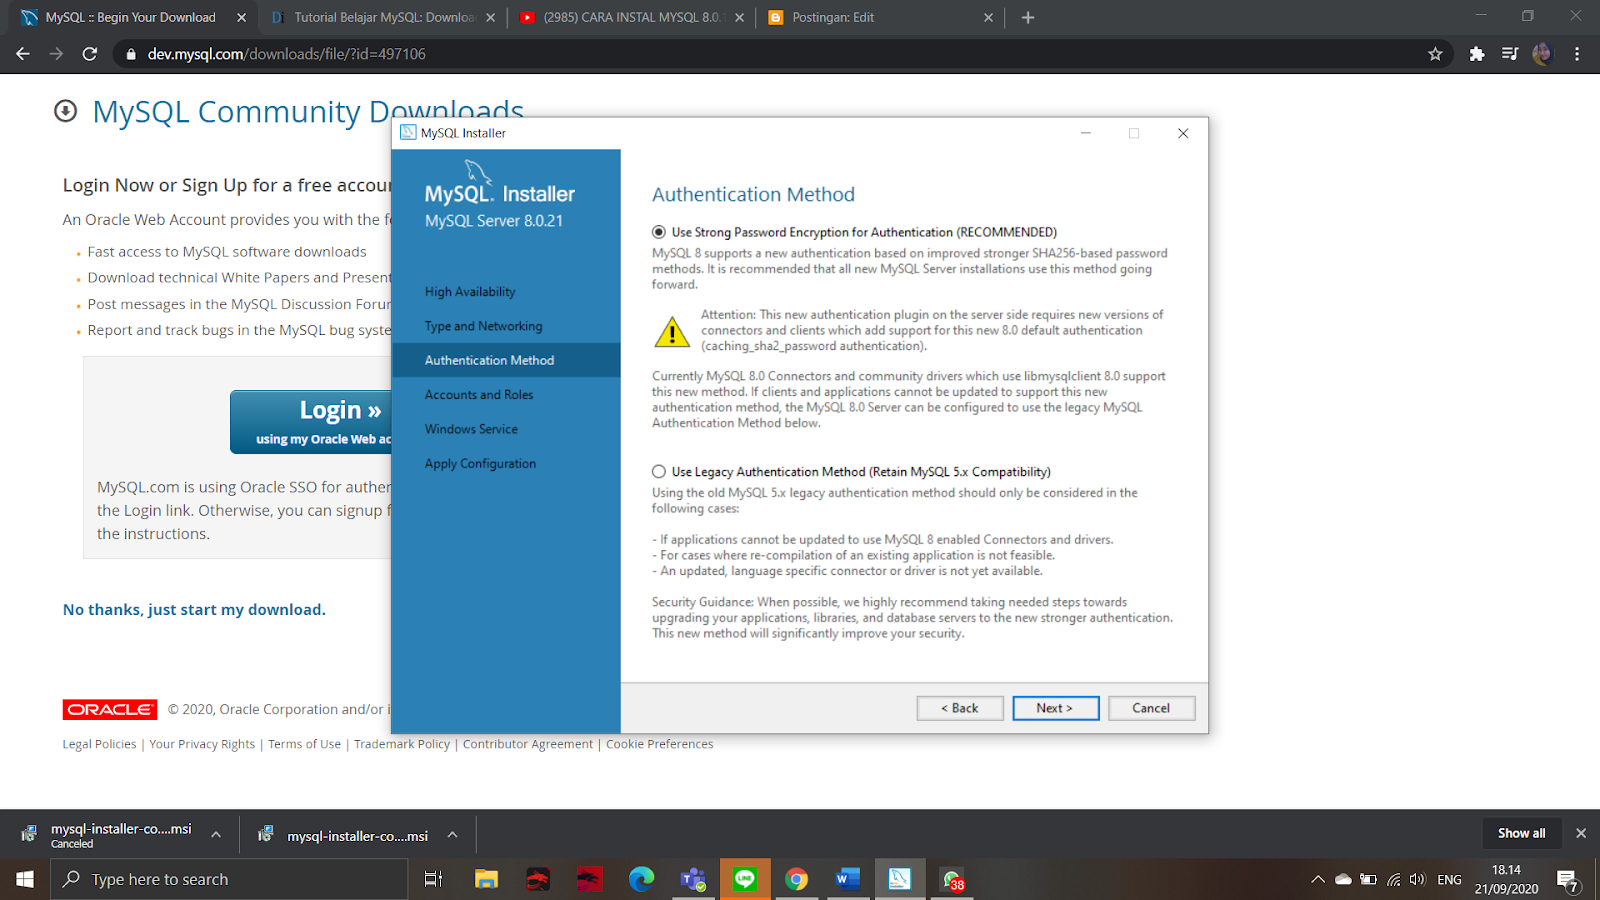
Task: Close the Postingan: Edit tab
Action: click(988, 17)
